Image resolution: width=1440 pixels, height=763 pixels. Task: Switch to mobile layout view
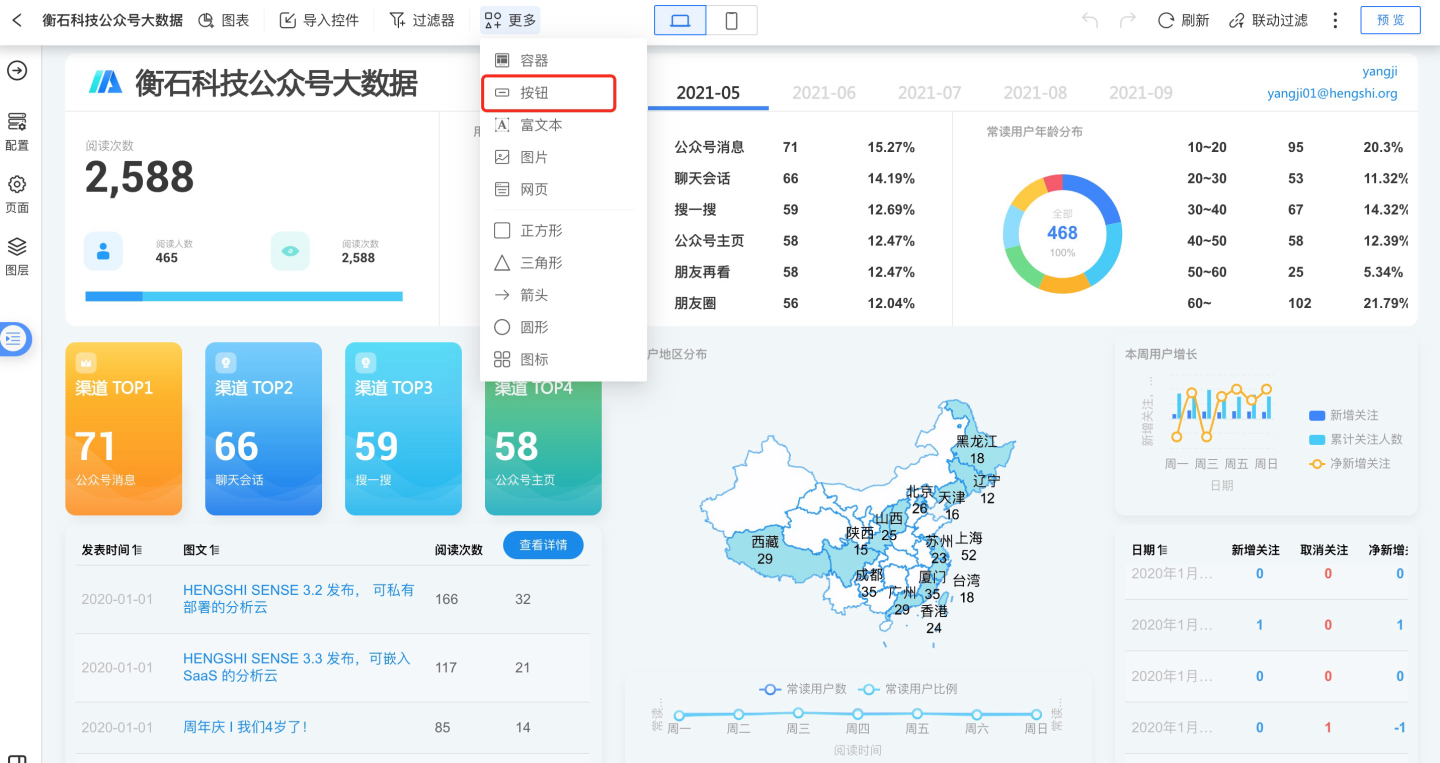(731, 20)
